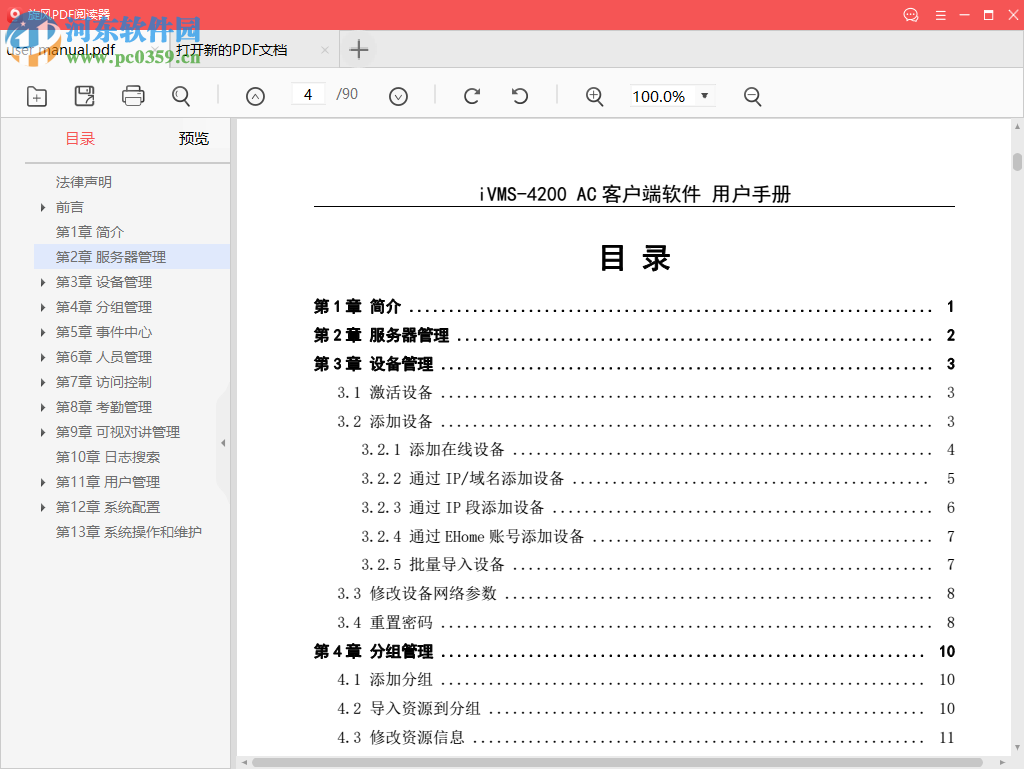Zoom out of the document
The height and width of the screenshot is (769, 1024).
[750, 96]
